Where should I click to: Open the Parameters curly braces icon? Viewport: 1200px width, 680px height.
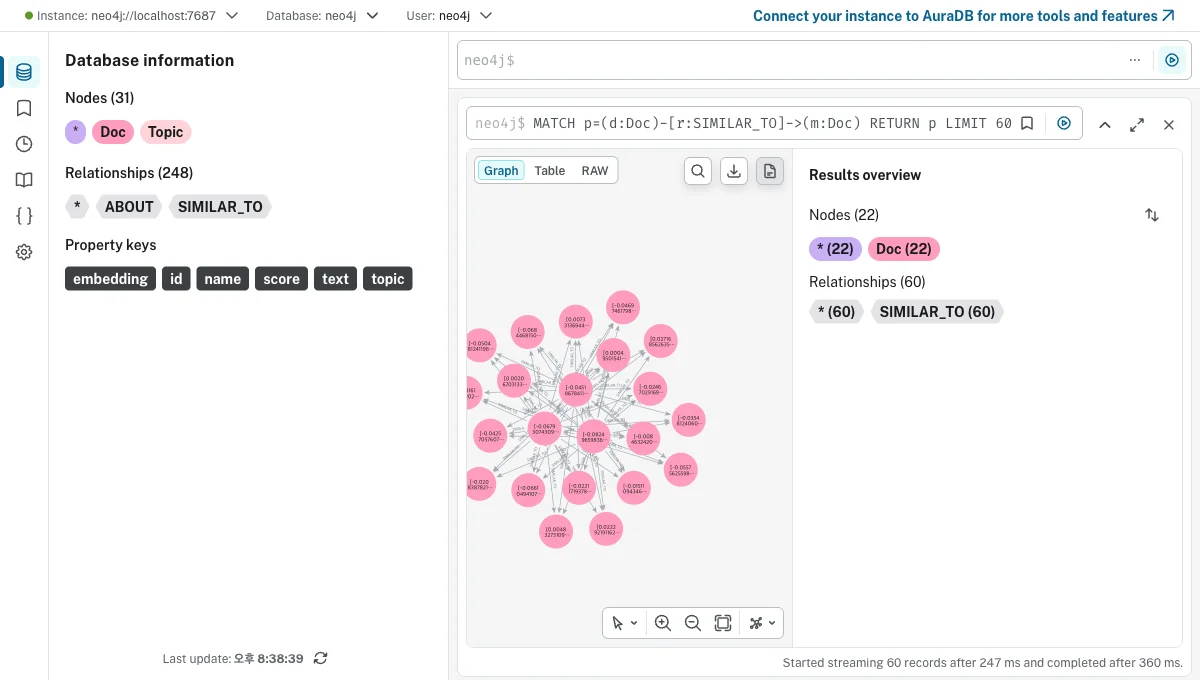click(24, 216)
